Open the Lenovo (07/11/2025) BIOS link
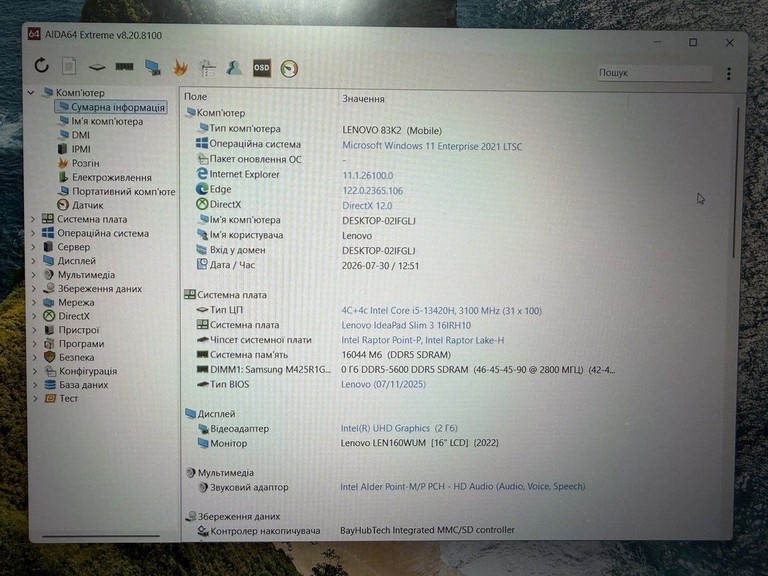 click(x=383, y=384)
